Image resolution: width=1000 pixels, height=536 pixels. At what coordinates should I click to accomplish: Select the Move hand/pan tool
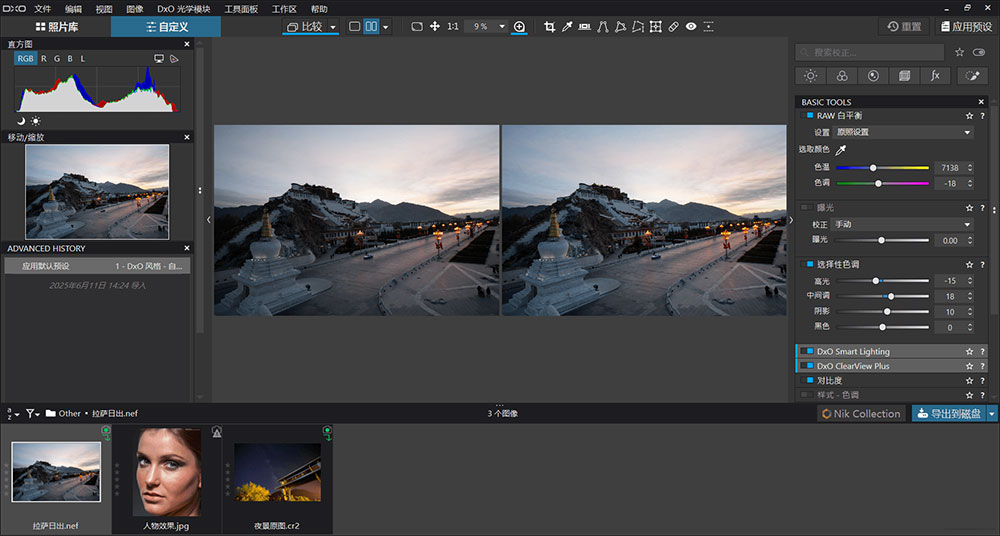point(435,27)
